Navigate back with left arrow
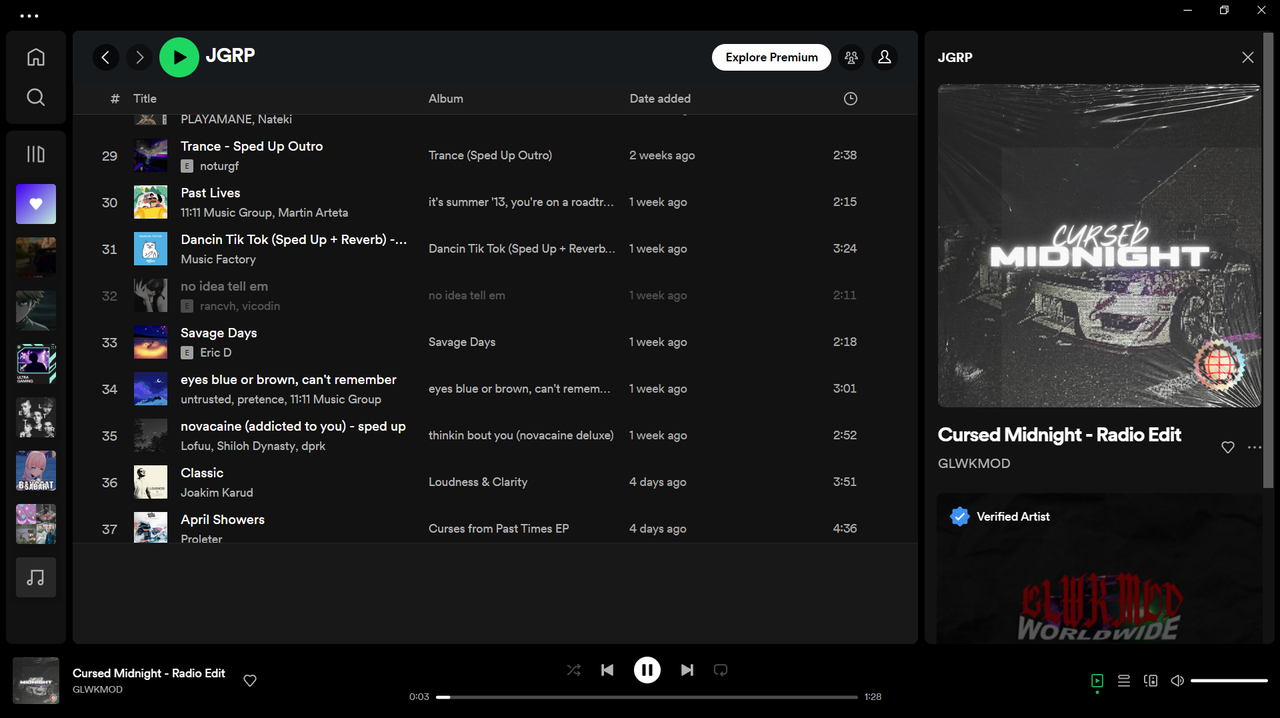The image size is (1280, 718). tap(106, 58)
